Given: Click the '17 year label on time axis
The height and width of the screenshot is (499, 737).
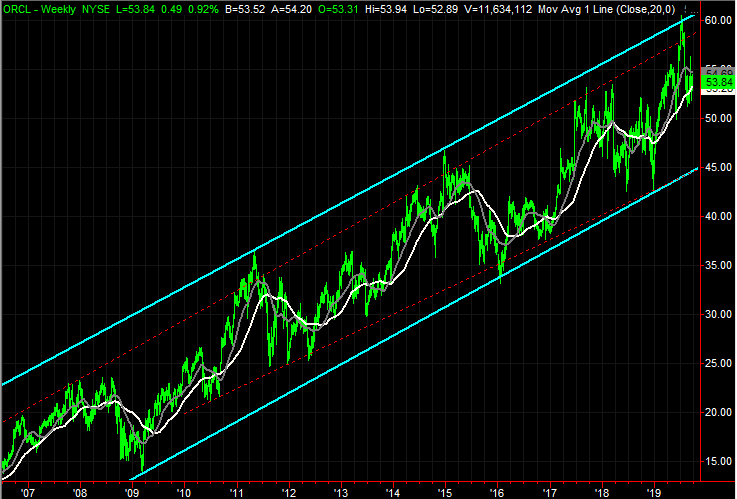Looking at the screenshot, I should point(549,492).
